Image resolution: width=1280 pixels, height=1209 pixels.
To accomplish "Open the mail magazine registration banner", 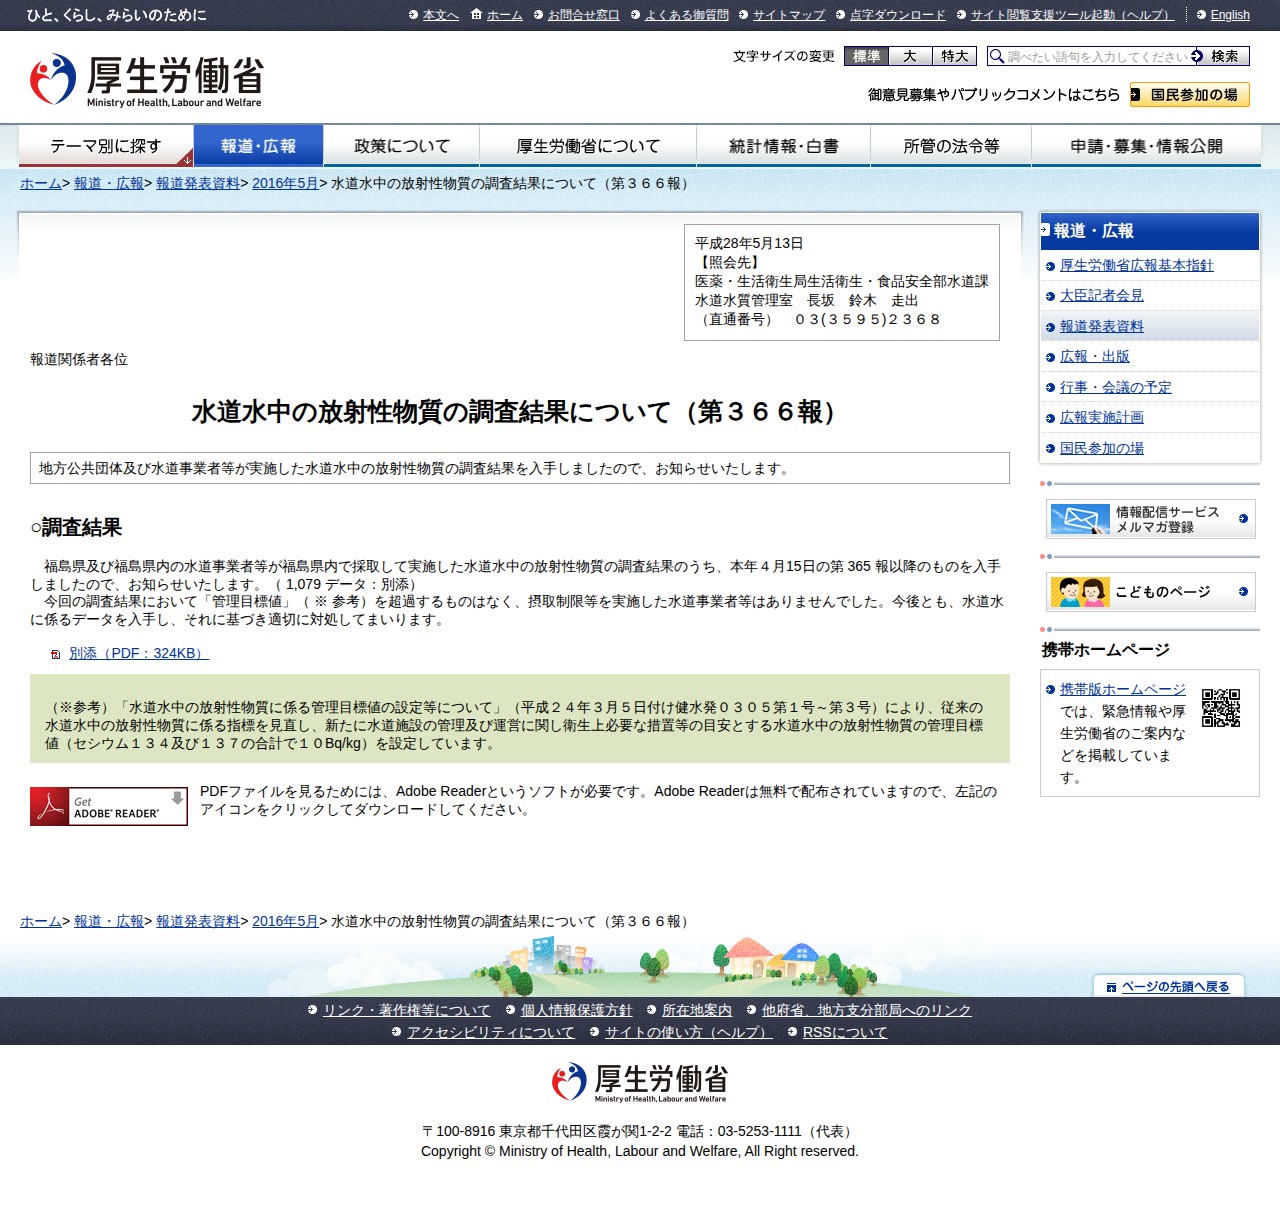I will [1150, 519].
